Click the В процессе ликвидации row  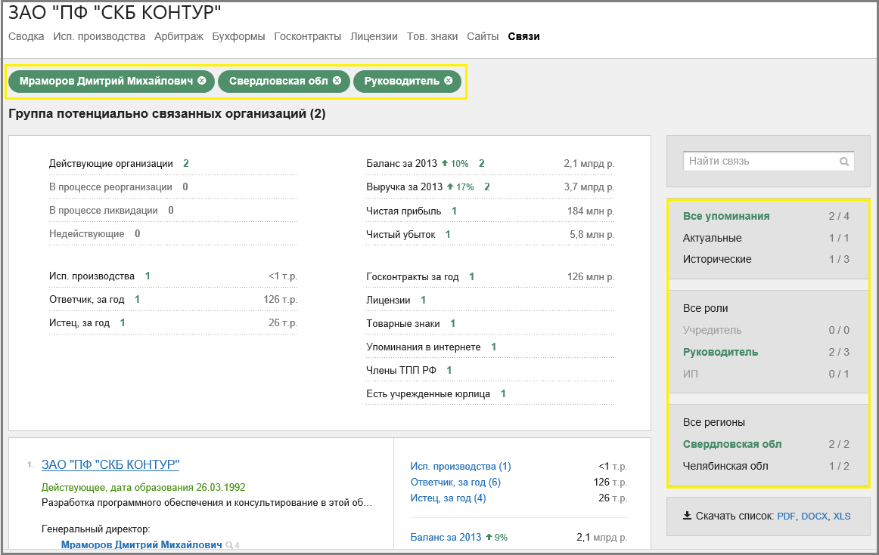point(173,210)
